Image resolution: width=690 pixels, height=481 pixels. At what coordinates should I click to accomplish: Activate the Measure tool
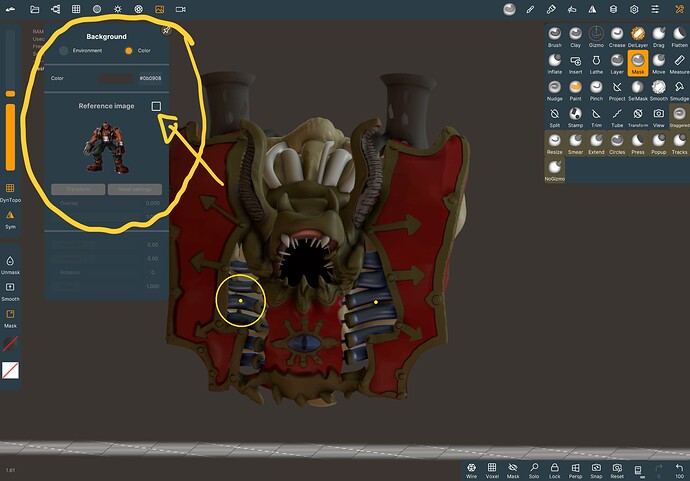click(x=679, y=64)
